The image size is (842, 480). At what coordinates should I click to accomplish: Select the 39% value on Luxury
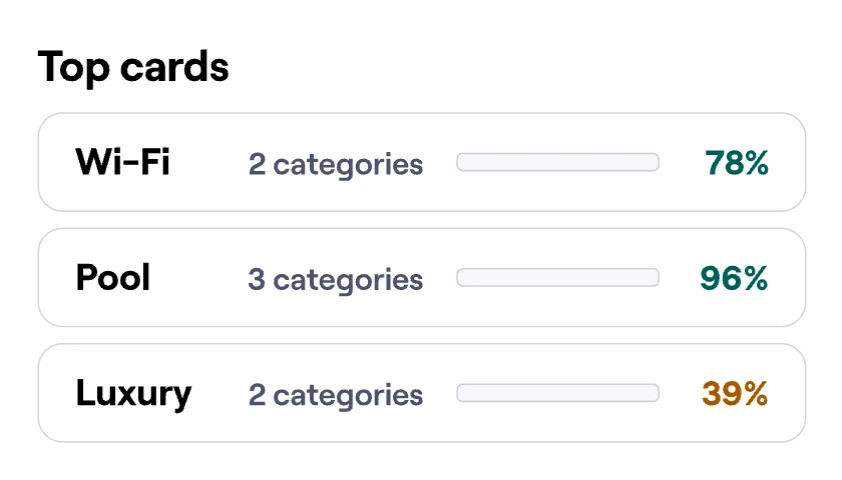pyautogui.click(x=734, y=394)
